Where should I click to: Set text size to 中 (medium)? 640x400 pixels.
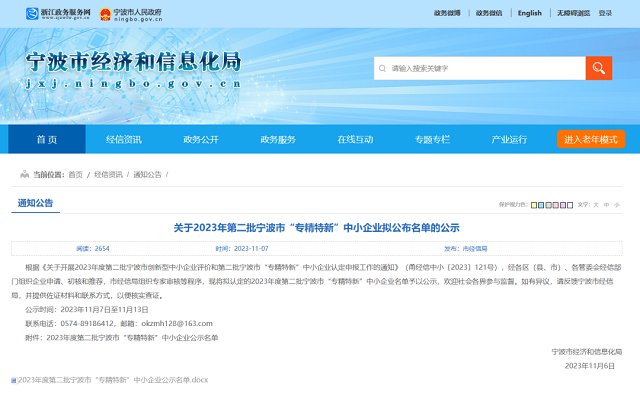coord(607,205)
